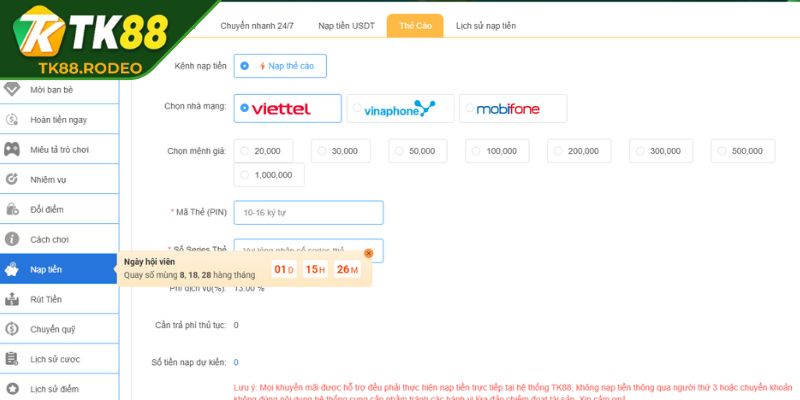This screenshot has width=800, height=400.
Task: Click the Cách chơi info icon
Action: [12, 240]
